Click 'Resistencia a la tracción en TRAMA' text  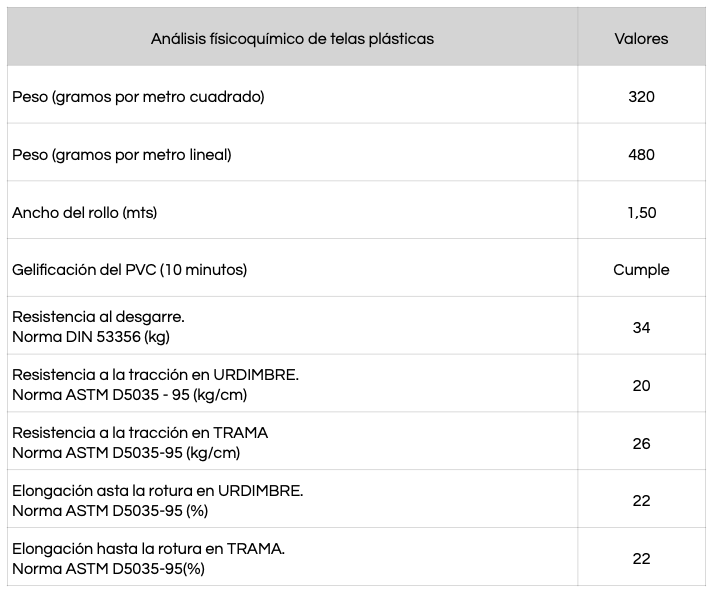[x=140, y=433]
